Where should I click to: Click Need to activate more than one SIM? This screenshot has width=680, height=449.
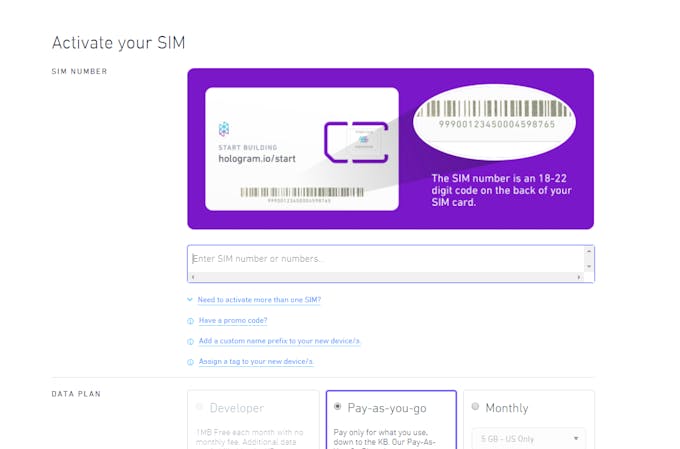point(259,300)
